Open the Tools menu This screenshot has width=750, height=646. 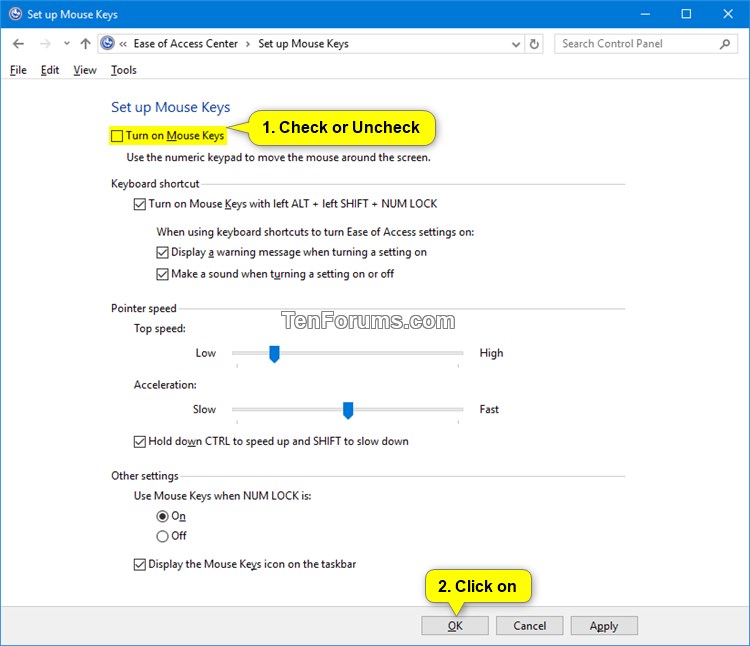pyautogui.click(x=124, y=70)
